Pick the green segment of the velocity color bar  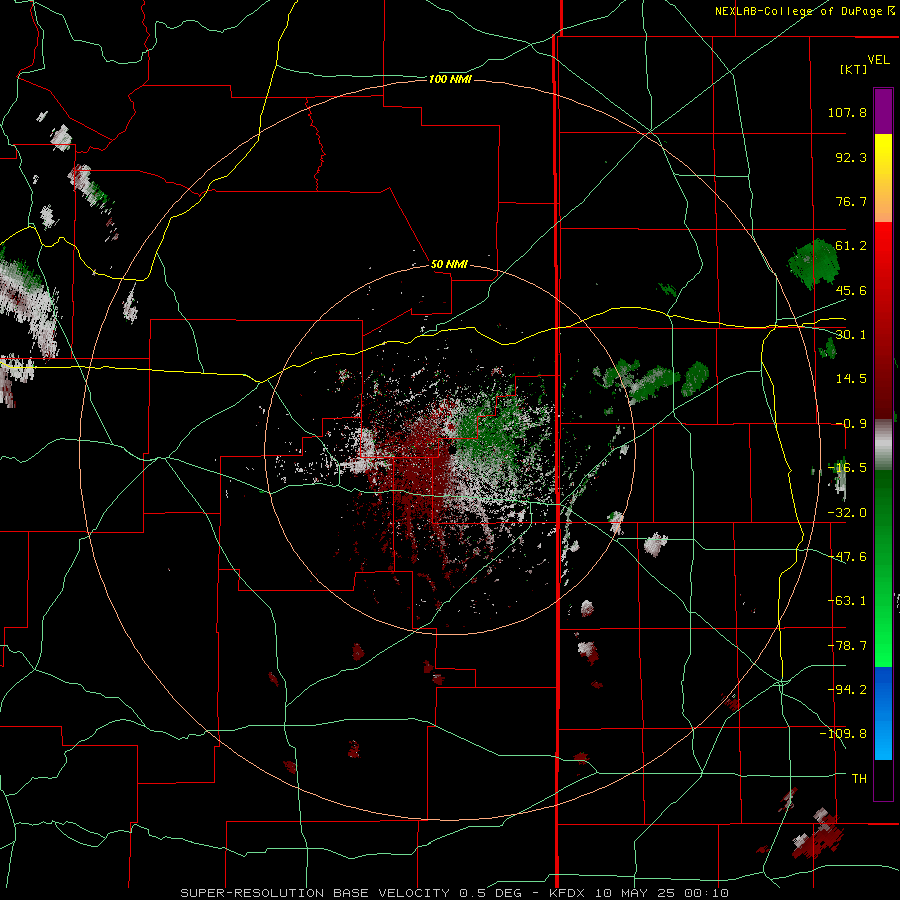coord(883,568)
